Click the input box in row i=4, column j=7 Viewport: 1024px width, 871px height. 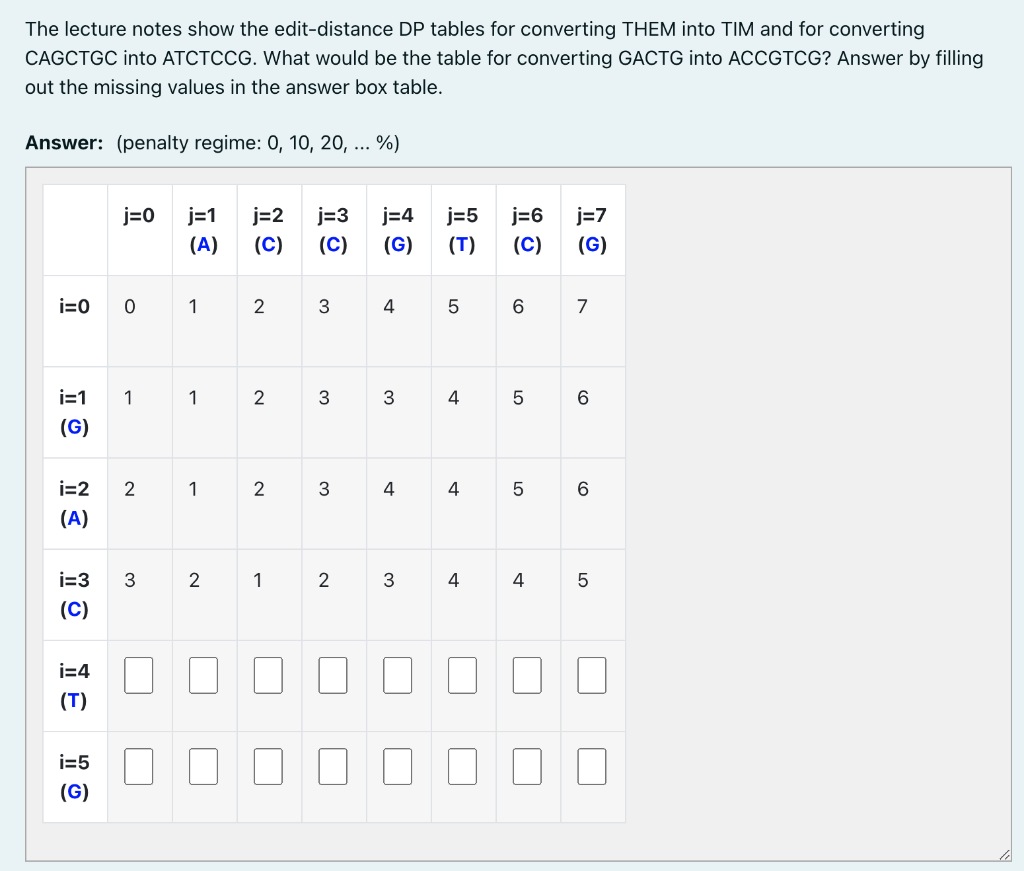coord(592,675)
